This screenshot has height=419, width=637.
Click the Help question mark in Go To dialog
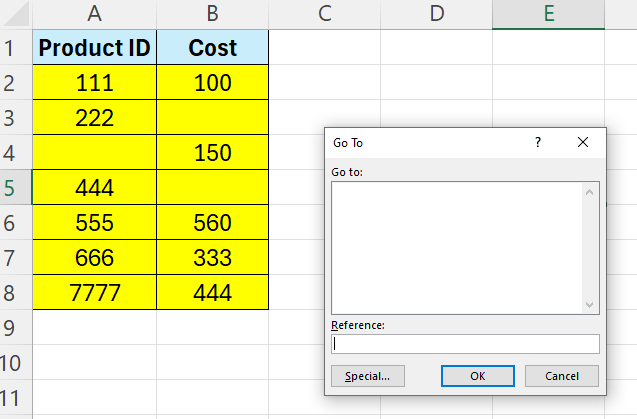pyautogui.click(x=537, y=143)
